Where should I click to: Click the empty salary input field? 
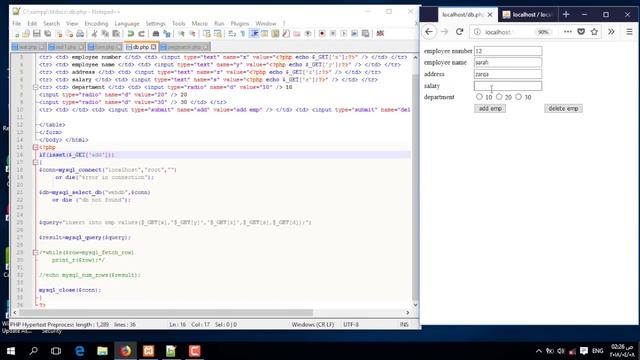coord(508,86)
